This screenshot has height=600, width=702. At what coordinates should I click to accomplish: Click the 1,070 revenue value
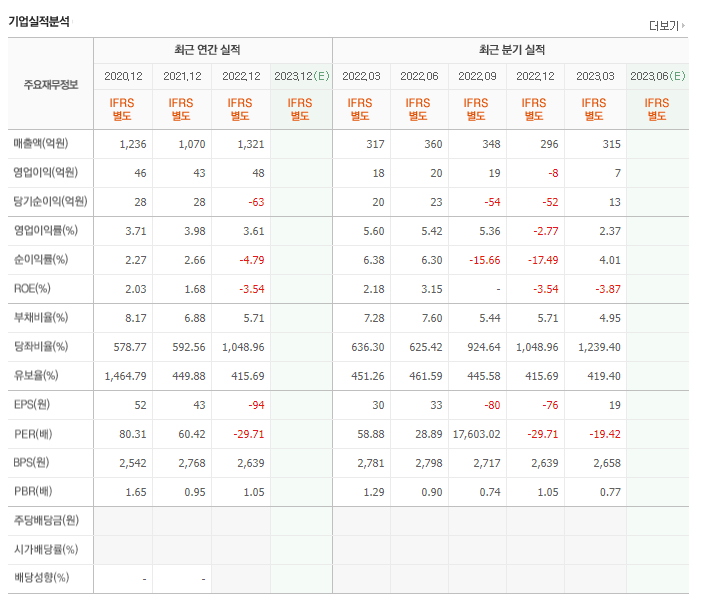[x=192, y=144]
